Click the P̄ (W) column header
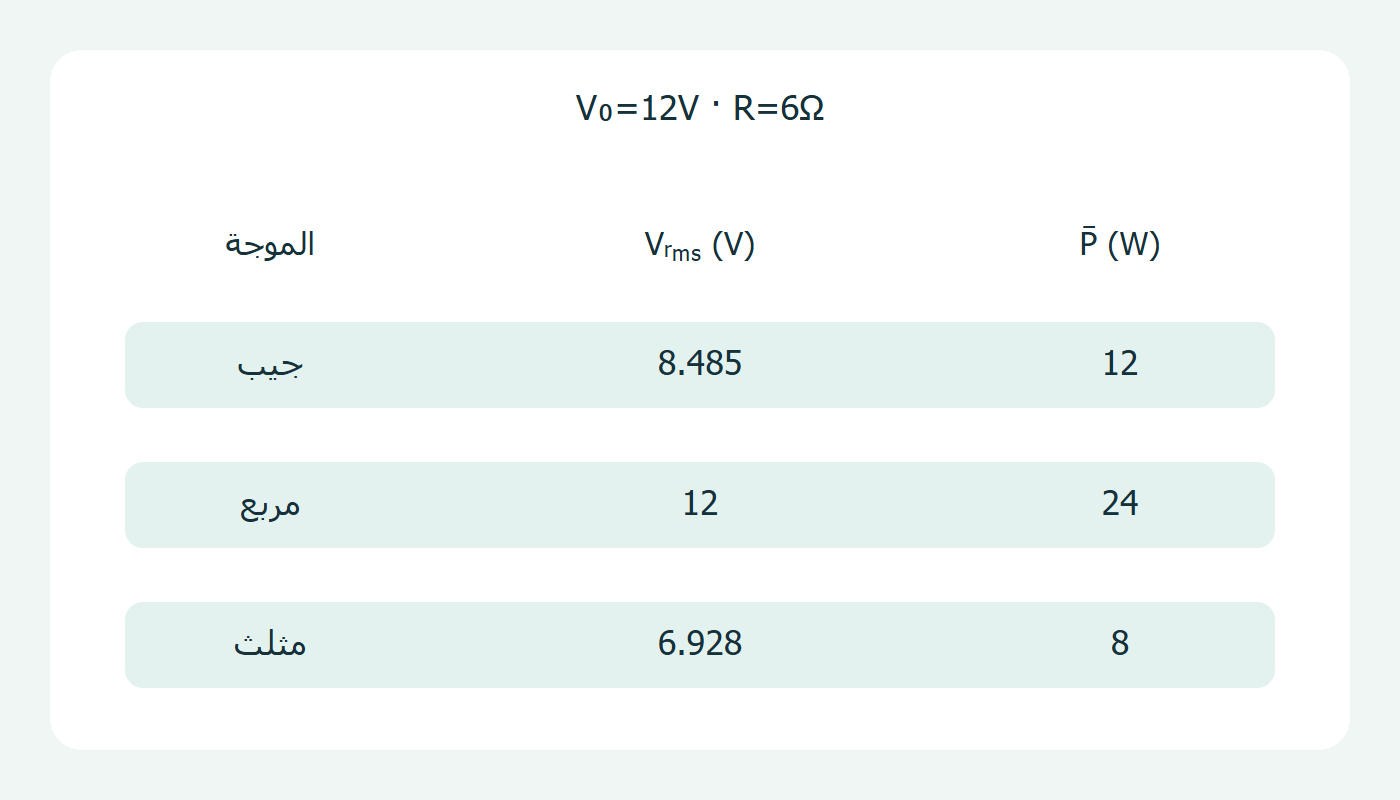This screenshot has width=1400, height=800. tap(1120, 244)
